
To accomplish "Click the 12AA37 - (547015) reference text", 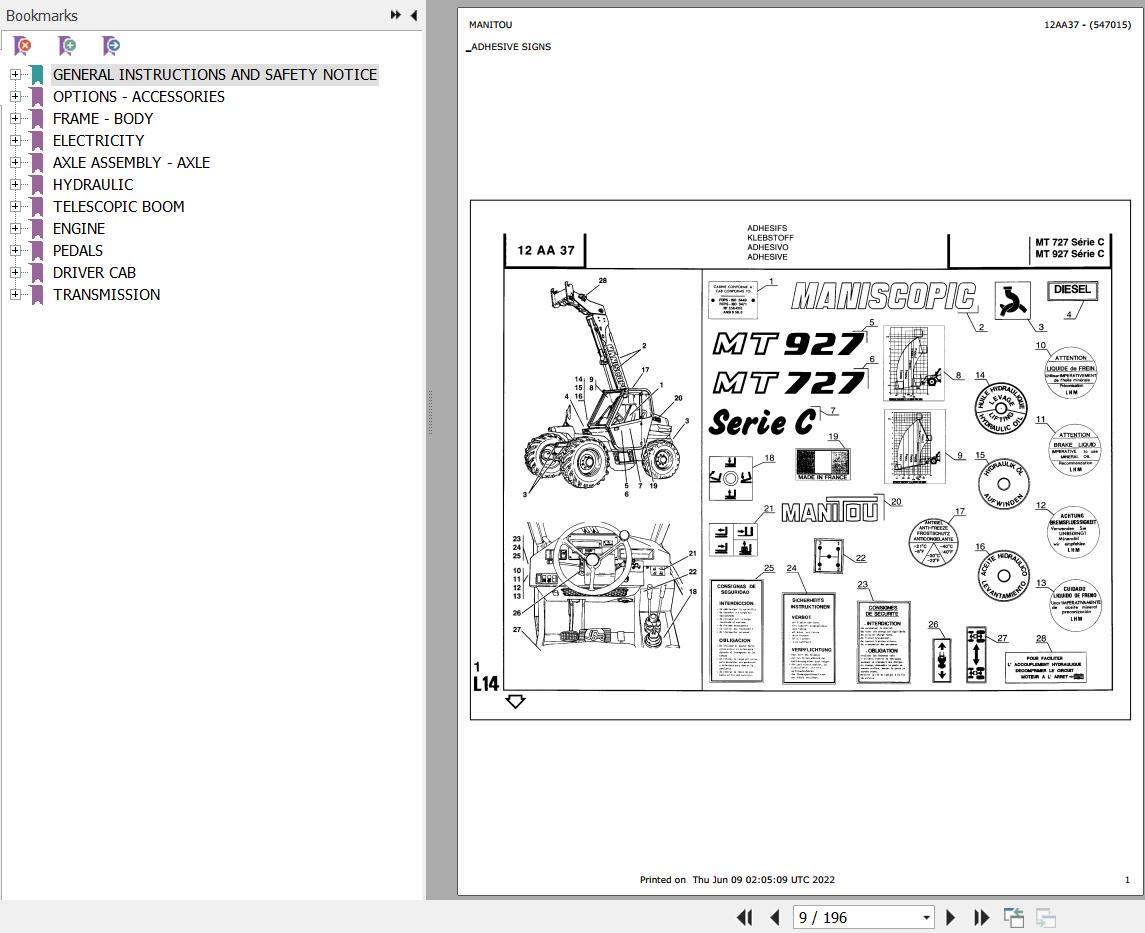I will pos(1087,25).
